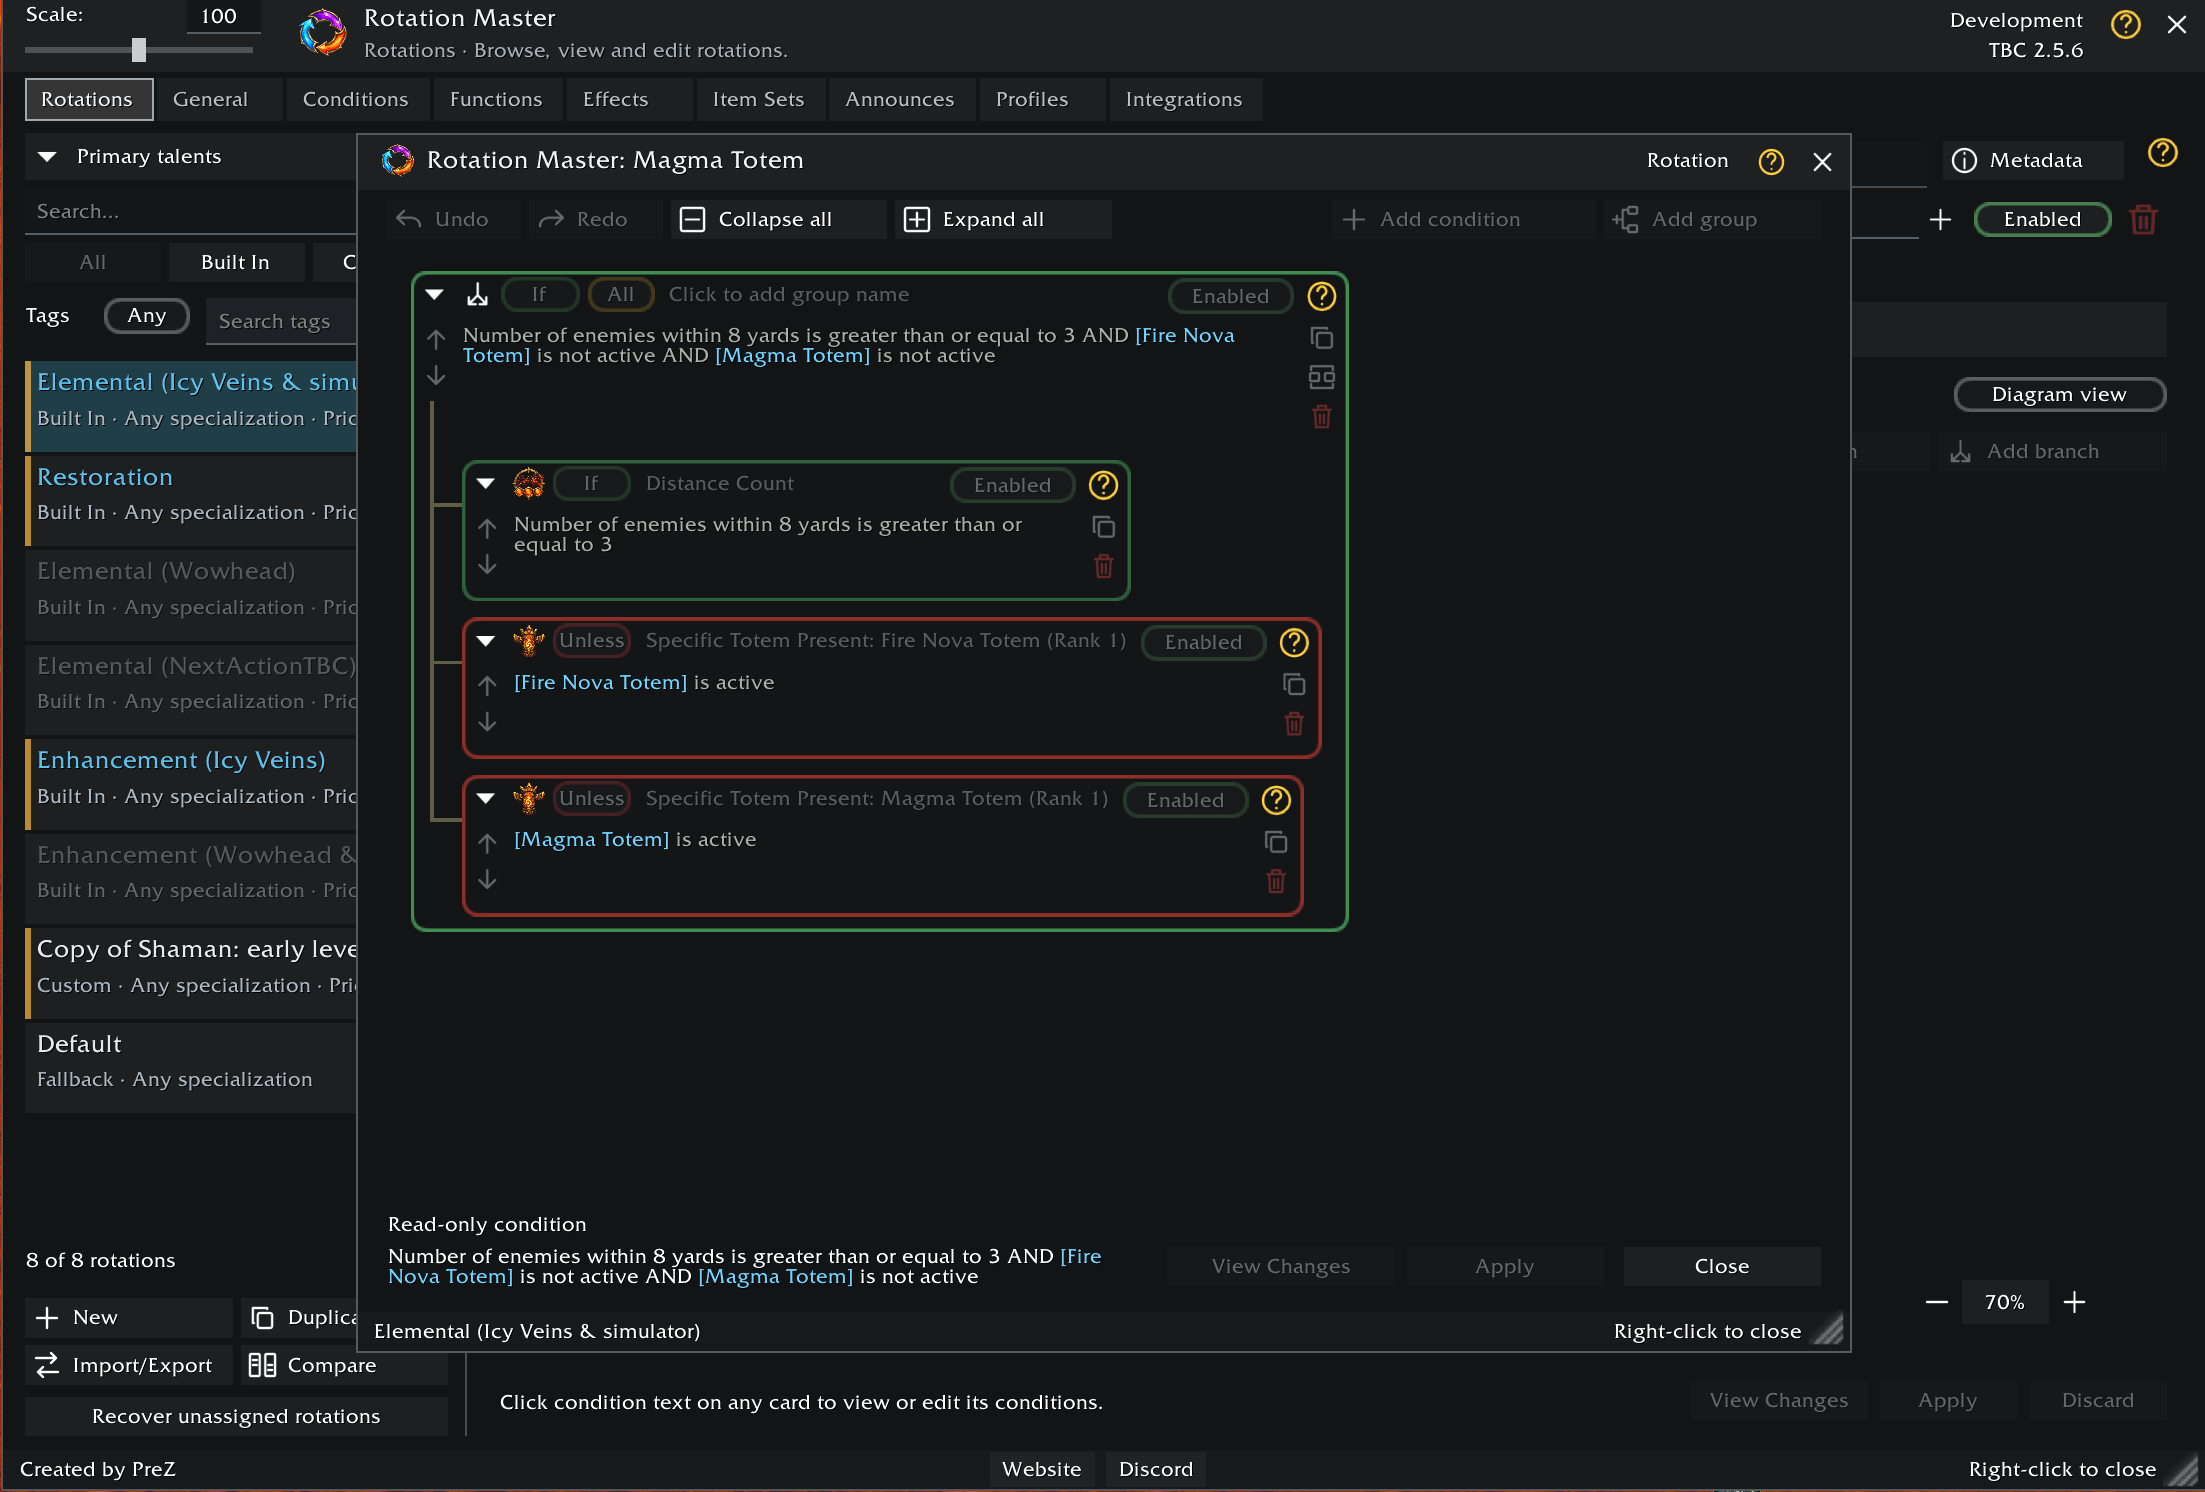Copy the Fire Nova Totem condition card

point(1293,684)
